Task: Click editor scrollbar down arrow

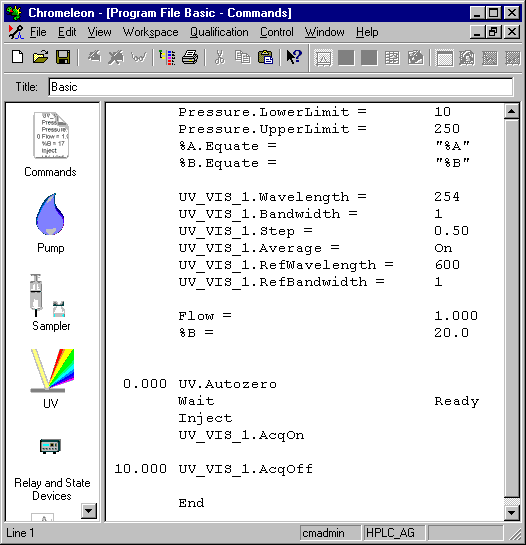Action: [x=512, y=512]
